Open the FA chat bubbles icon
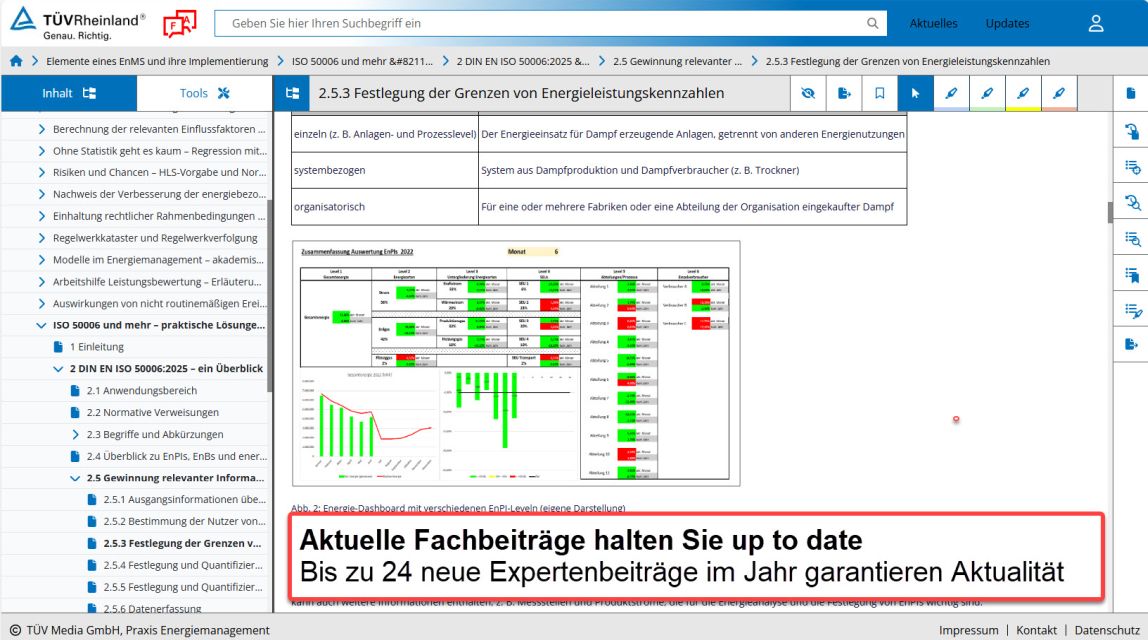 pos(179,22)
